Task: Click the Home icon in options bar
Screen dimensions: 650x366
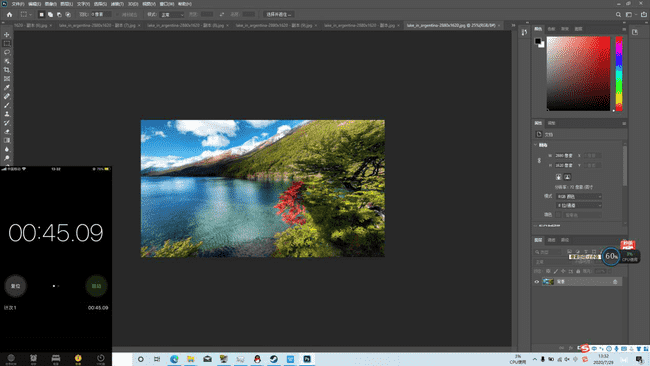Action: point(10,15)
